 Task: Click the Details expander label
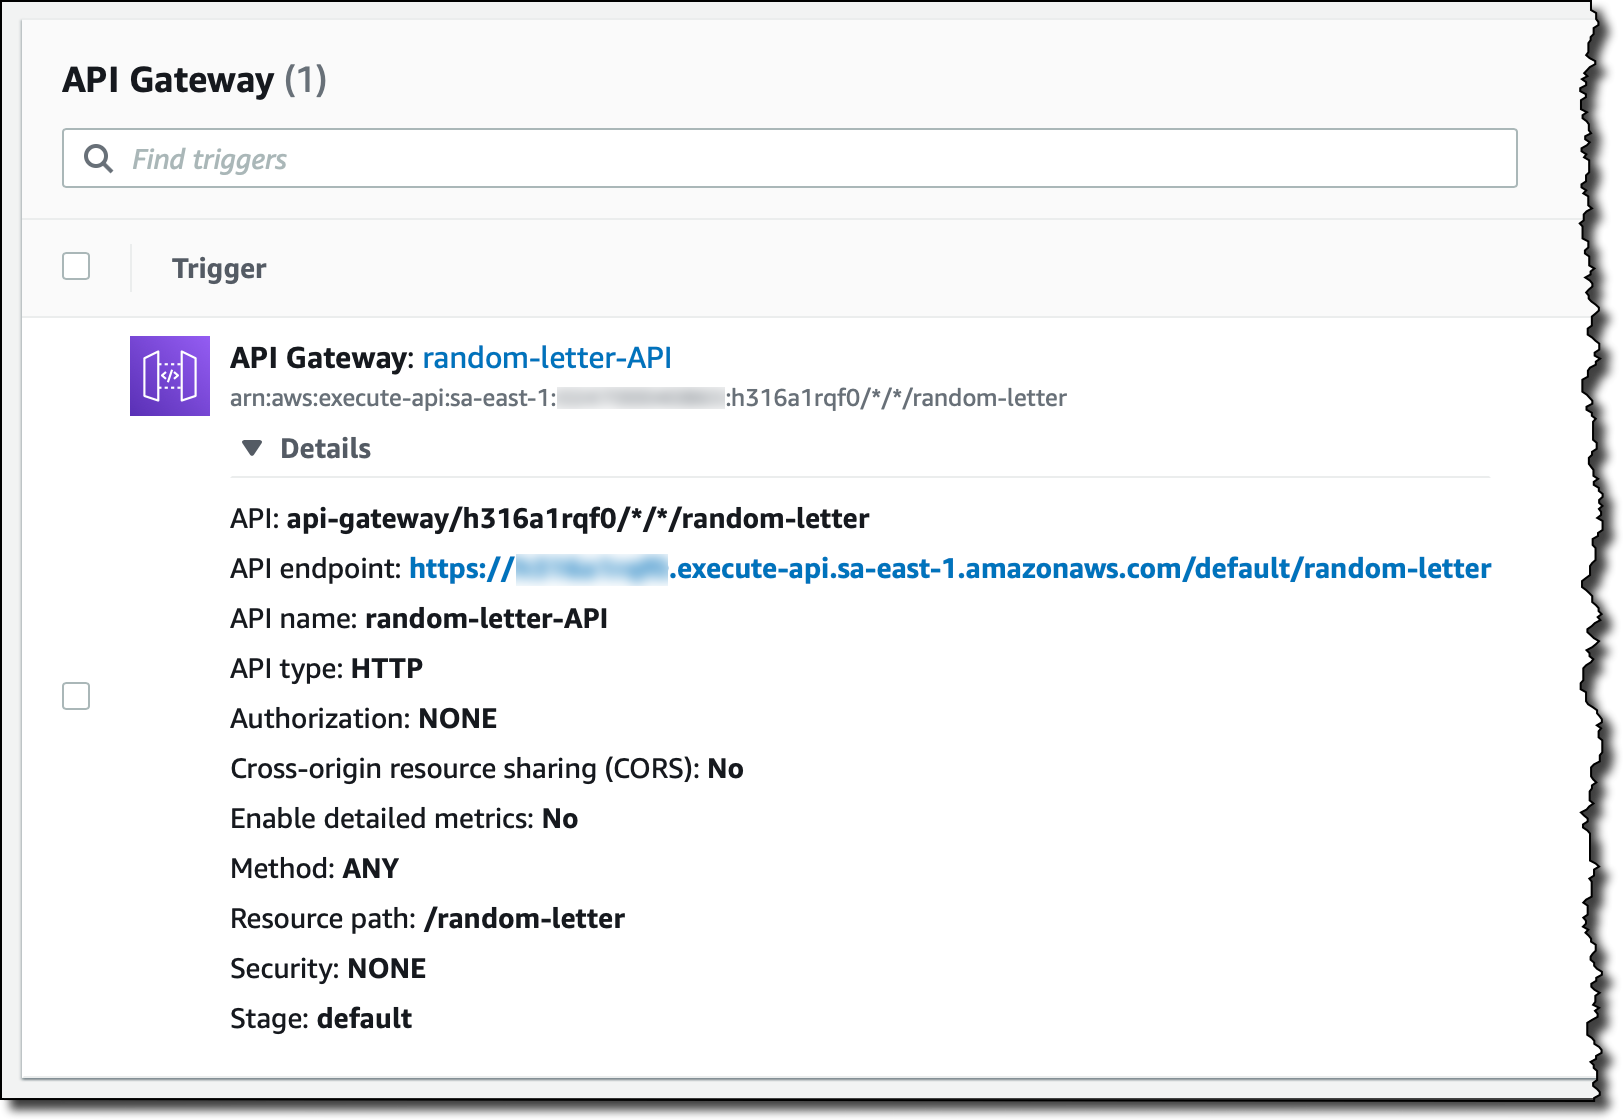323,448
